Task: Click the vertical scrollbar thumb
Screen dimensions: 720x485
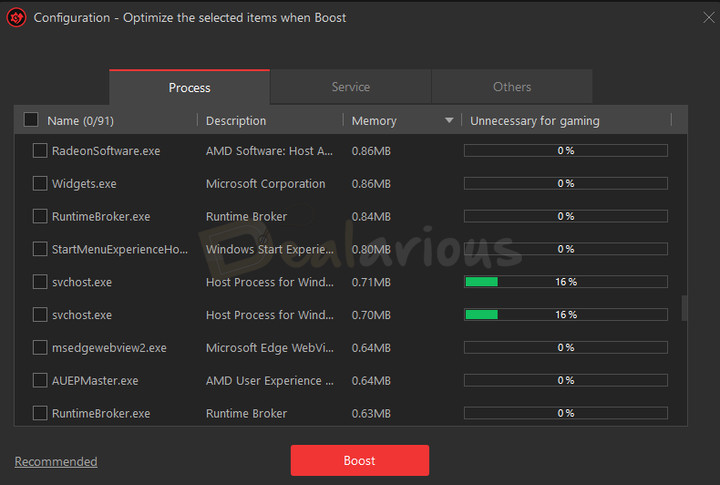Action: [x=685, y=308]
